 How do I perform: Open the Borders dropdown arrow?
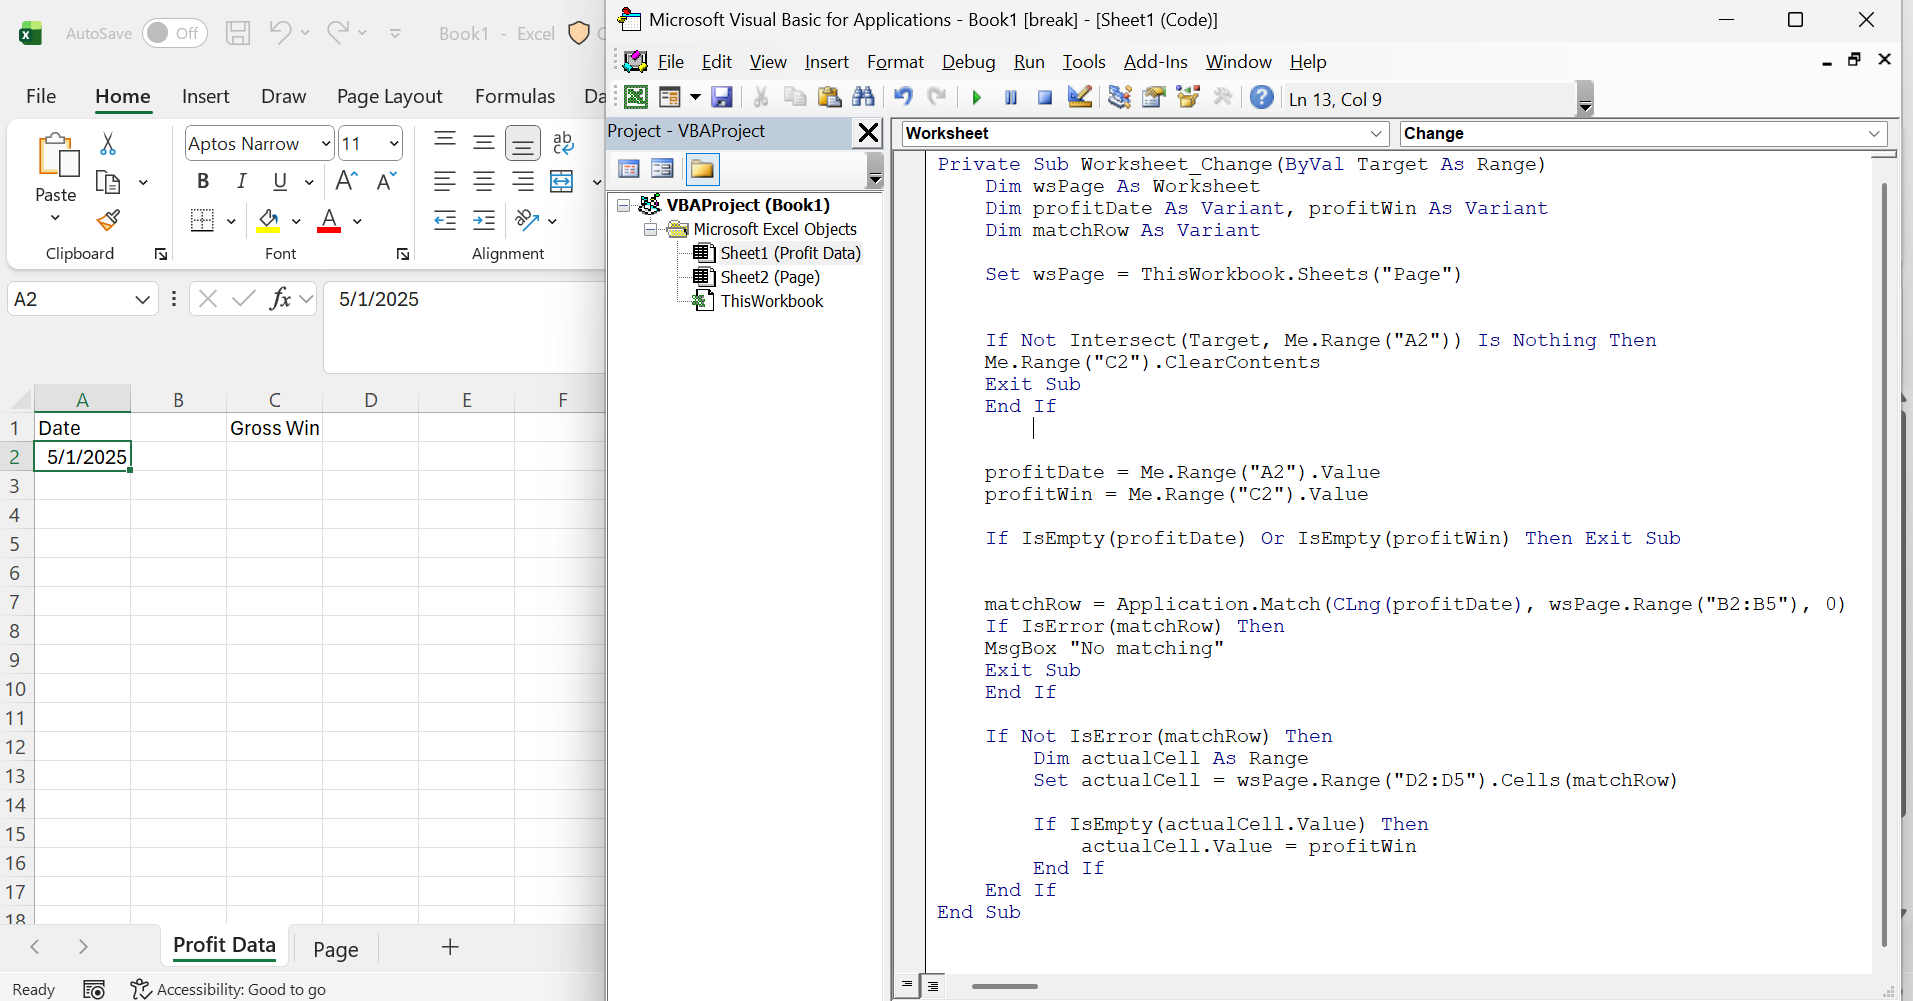point(231,221)
